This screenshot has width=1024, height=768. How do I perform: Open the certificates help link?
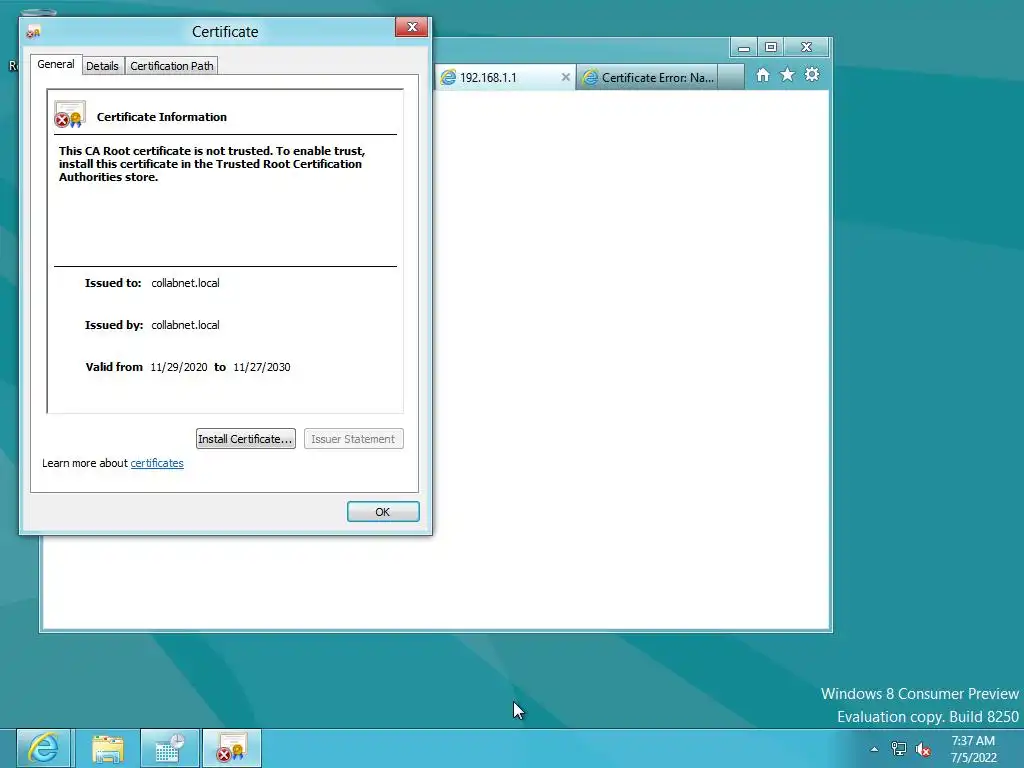tap(157, 463)
